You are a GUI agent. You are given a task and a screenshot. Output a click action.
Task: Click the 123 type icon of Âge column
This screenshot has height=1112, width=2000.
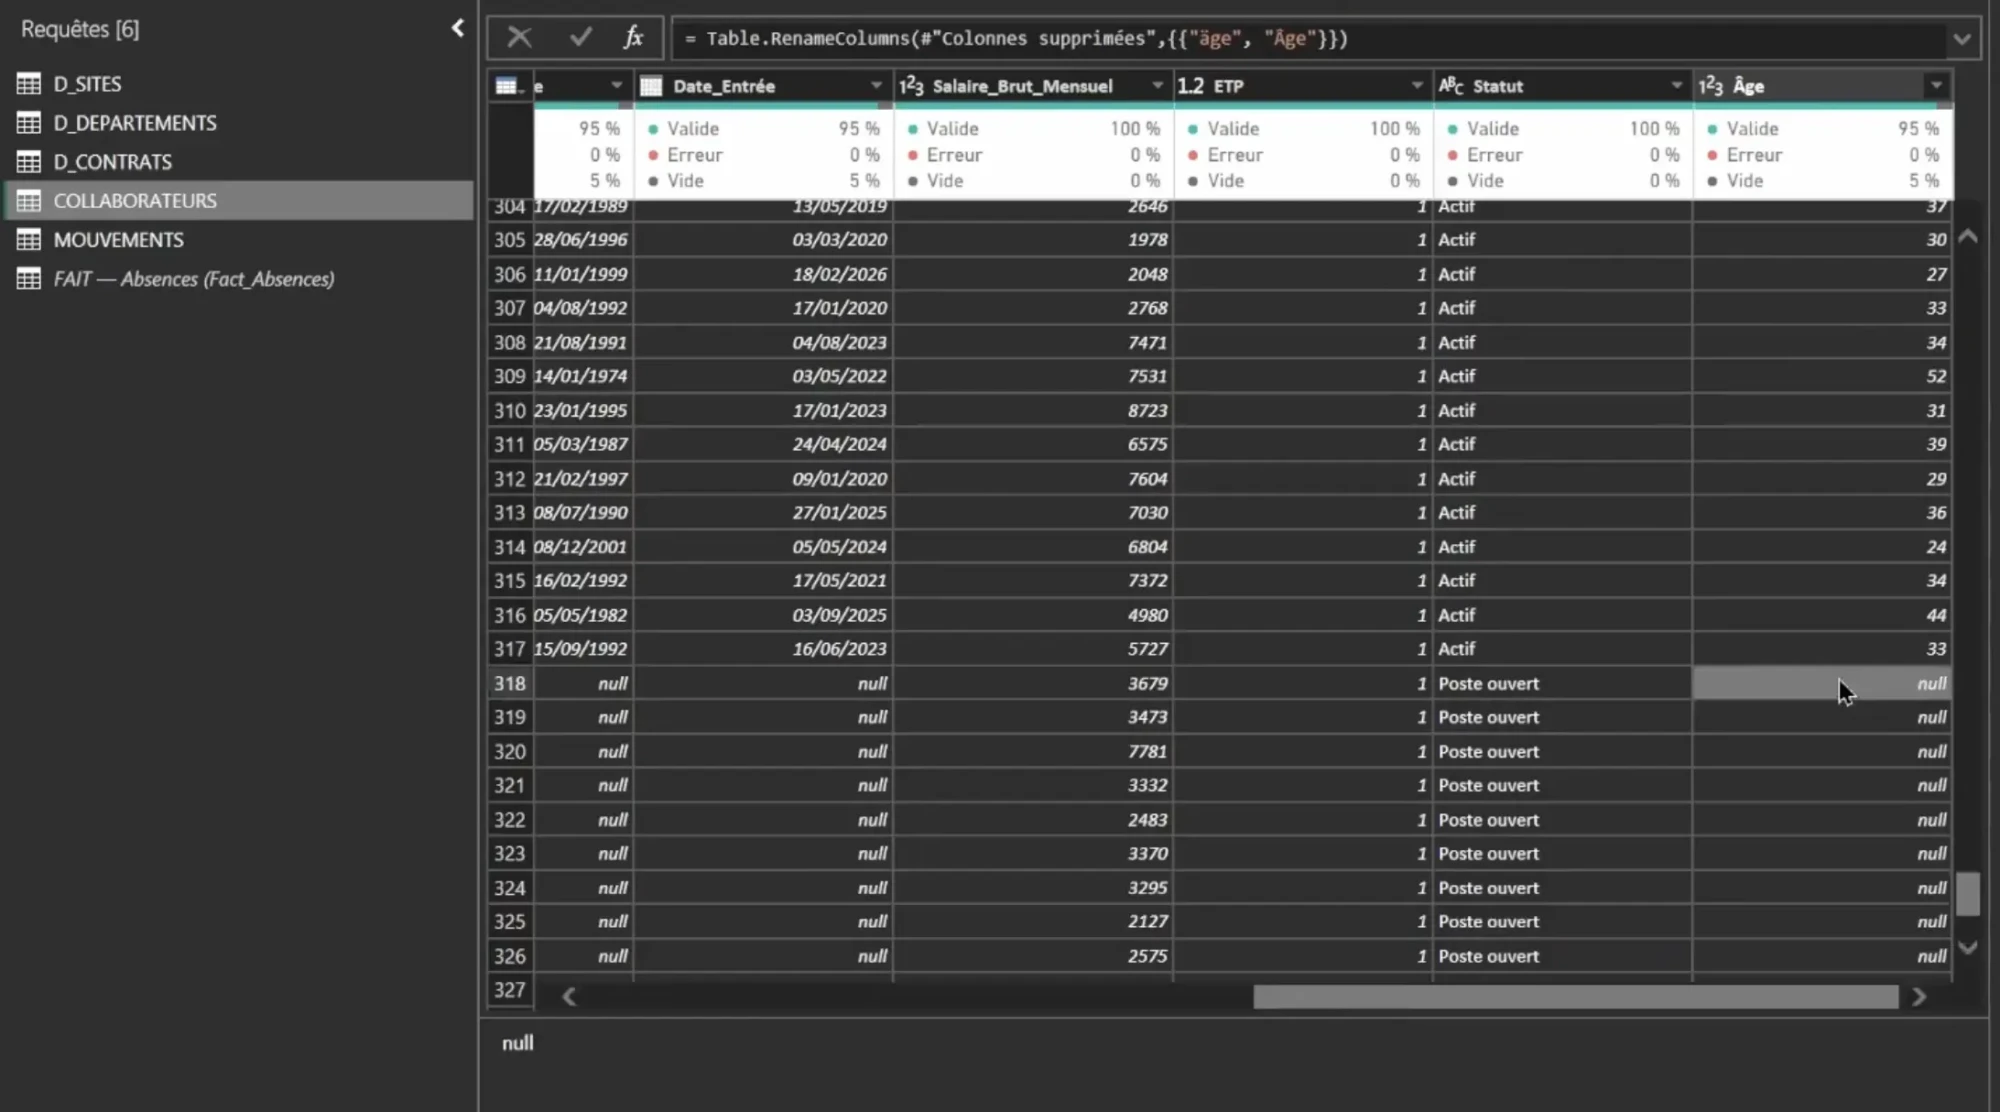pos(1711,86)
